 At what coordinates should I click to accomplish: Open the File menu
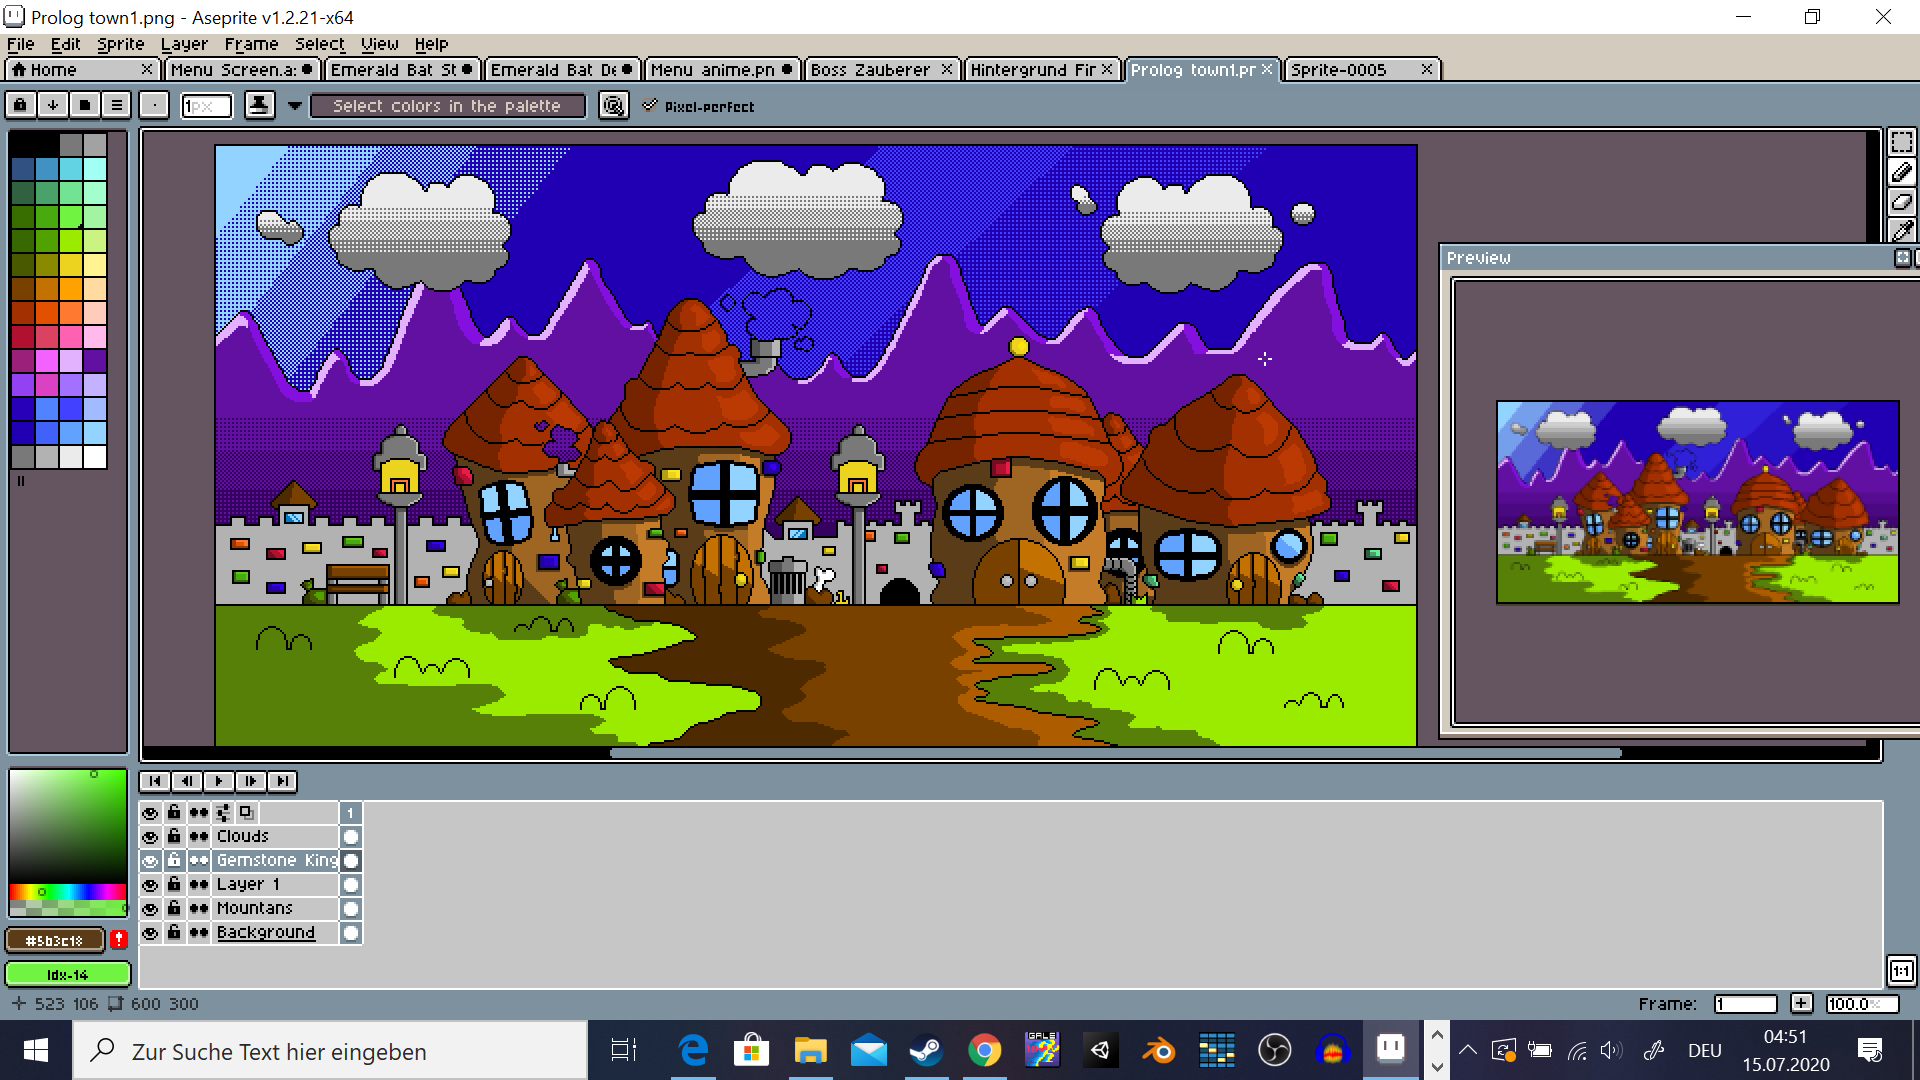pyautogui.click(x=20, y=44)
